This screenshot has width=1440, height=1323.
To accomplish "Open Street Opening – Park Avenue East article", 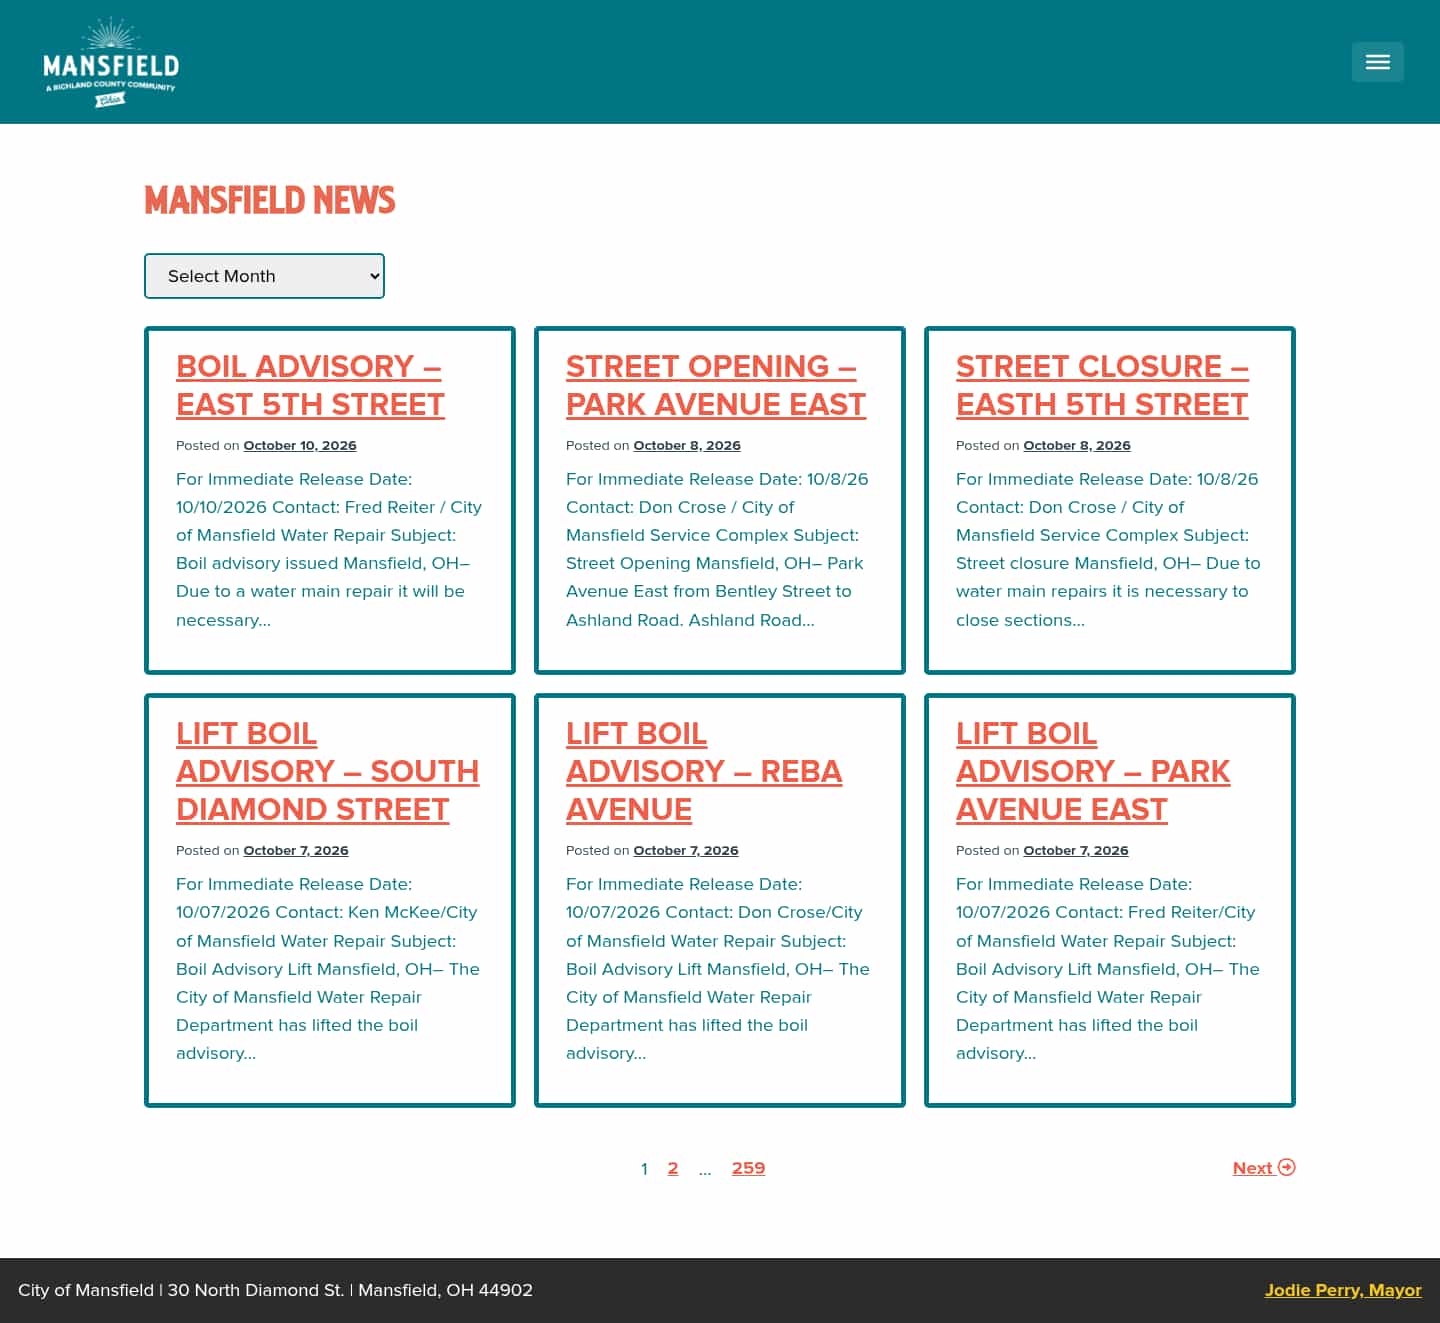I will (x=716, y=385).
